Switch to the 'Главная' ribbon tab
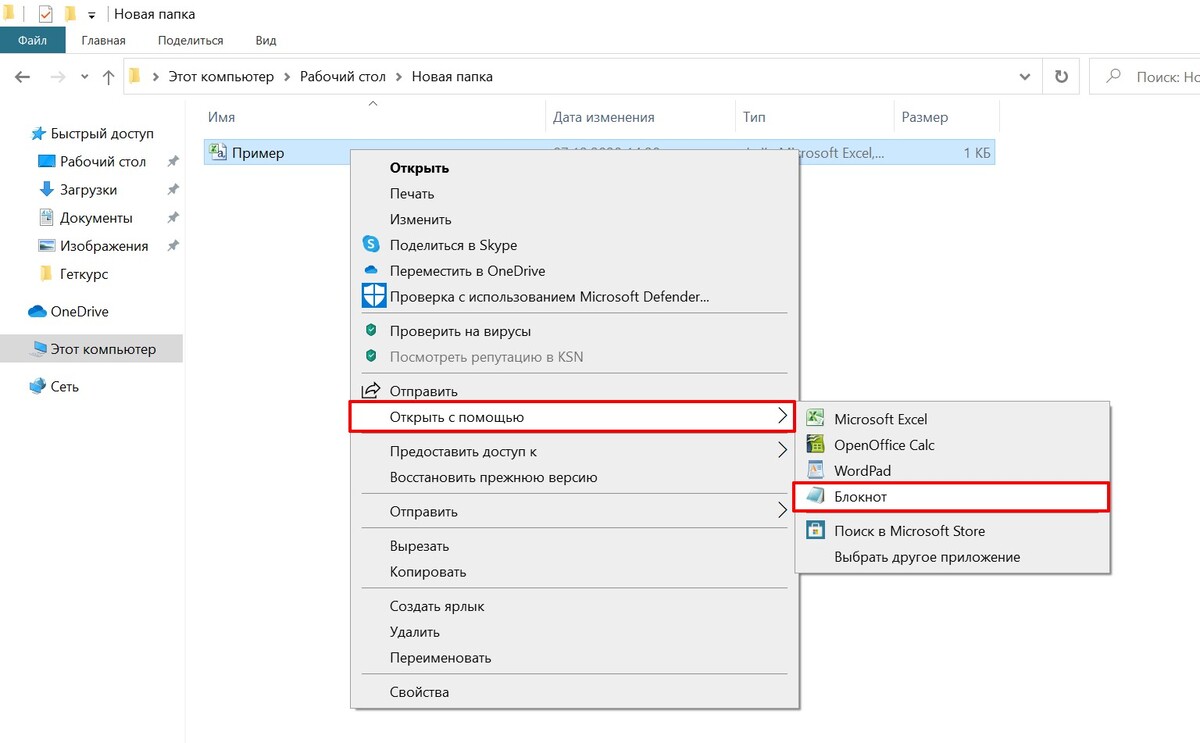The width and height of the screenshot is (1200, 743). pos(103,41)
